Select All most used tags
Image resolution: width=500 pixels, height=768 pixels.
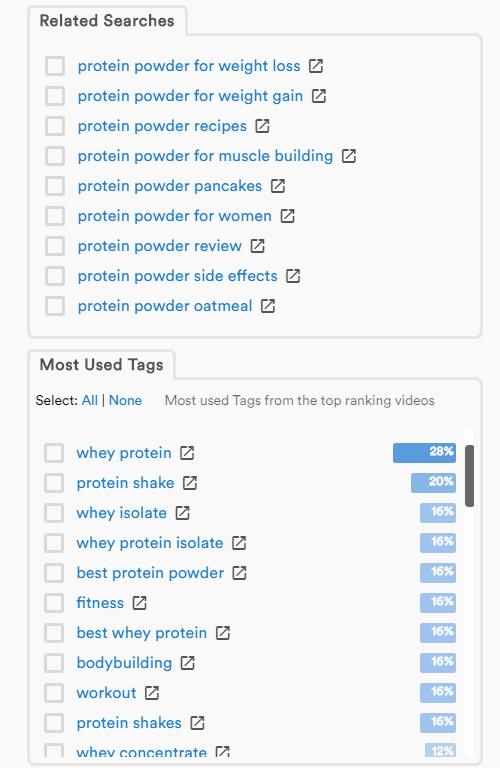pos(90,401)
